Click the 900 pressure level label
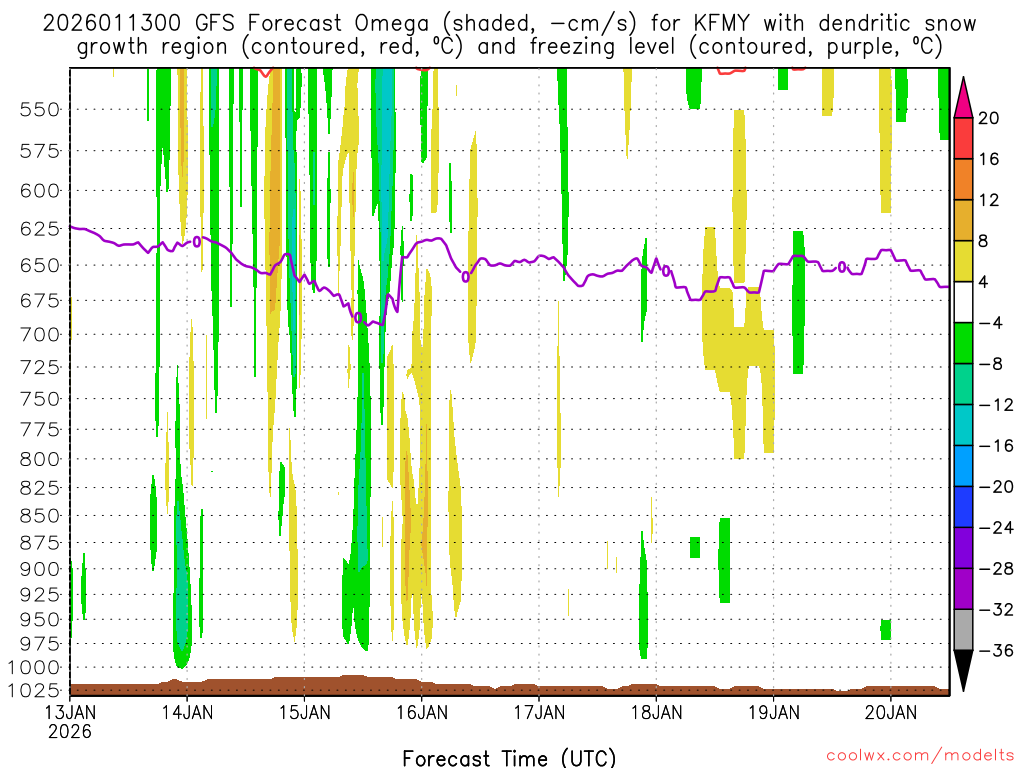 click(x=39, y=569)
